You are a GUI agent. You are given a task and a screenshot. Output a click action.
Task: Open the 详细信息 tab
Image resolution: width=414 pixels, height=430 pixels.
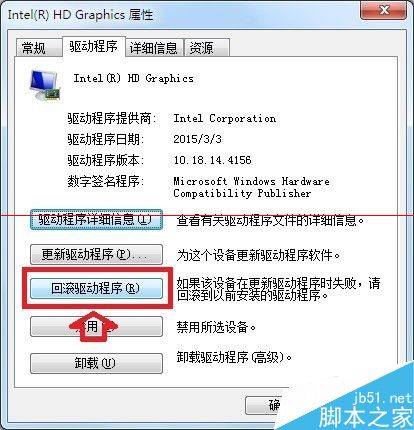click(154, 48)
